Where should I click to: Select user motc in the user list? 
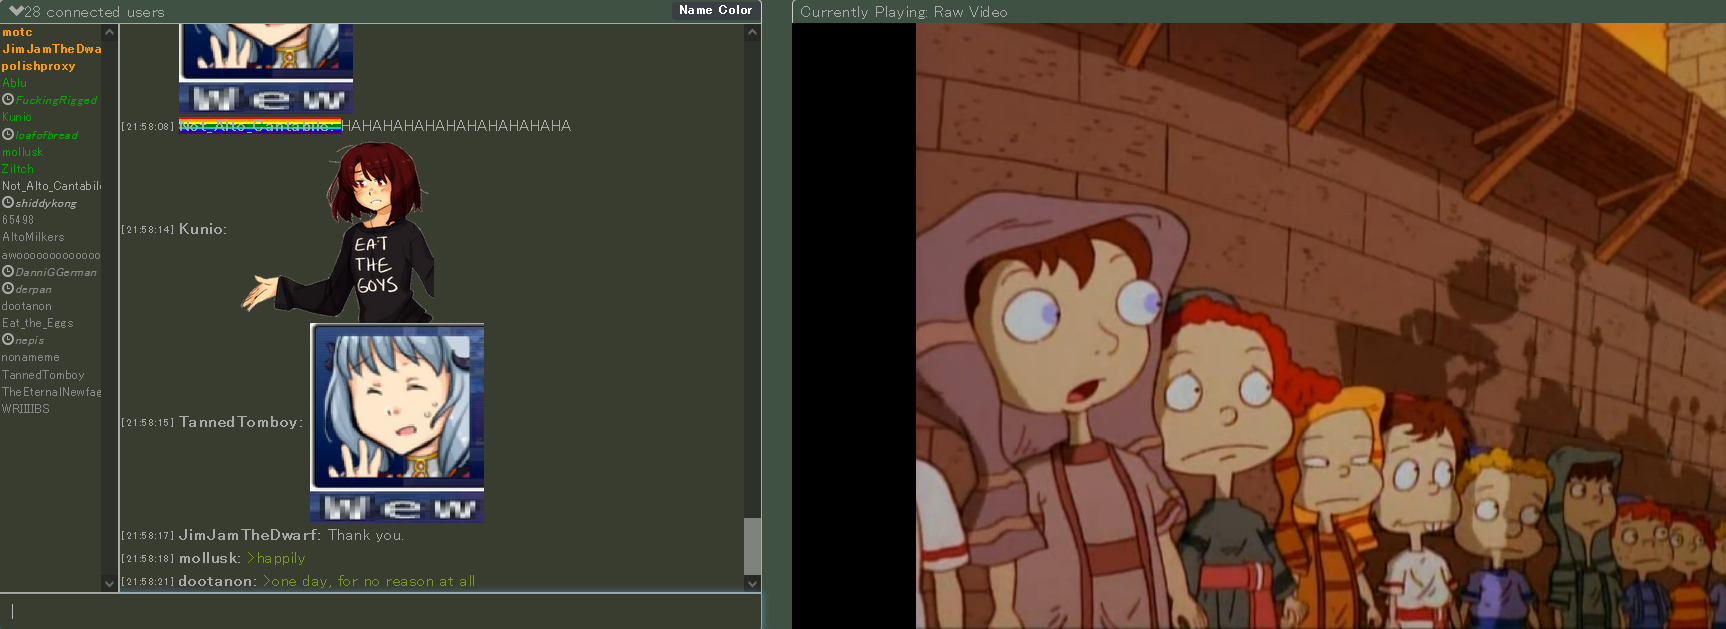coord(17,32)
